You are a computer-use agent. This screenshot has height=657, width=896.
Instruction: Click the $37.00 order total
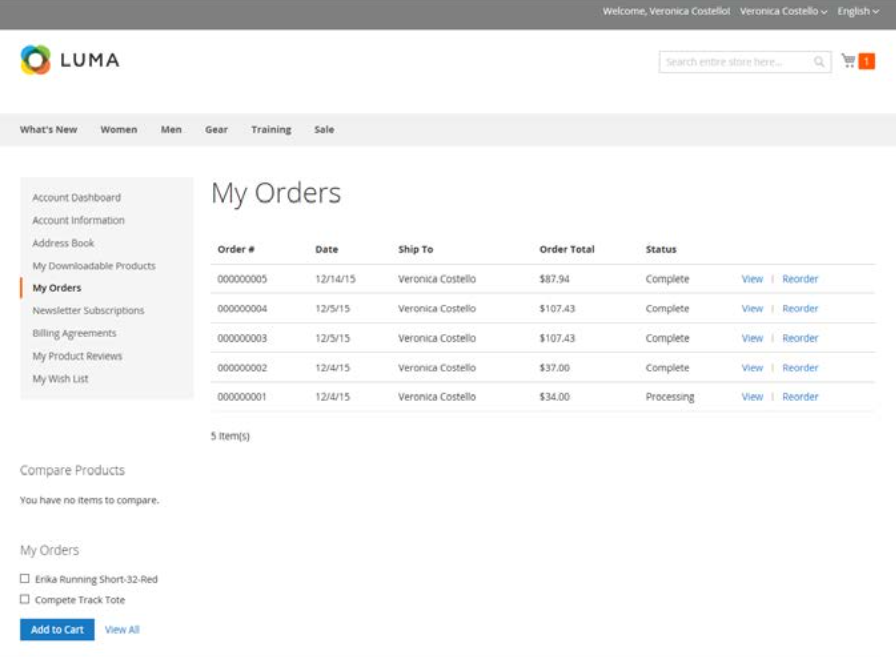coord(554,368)
